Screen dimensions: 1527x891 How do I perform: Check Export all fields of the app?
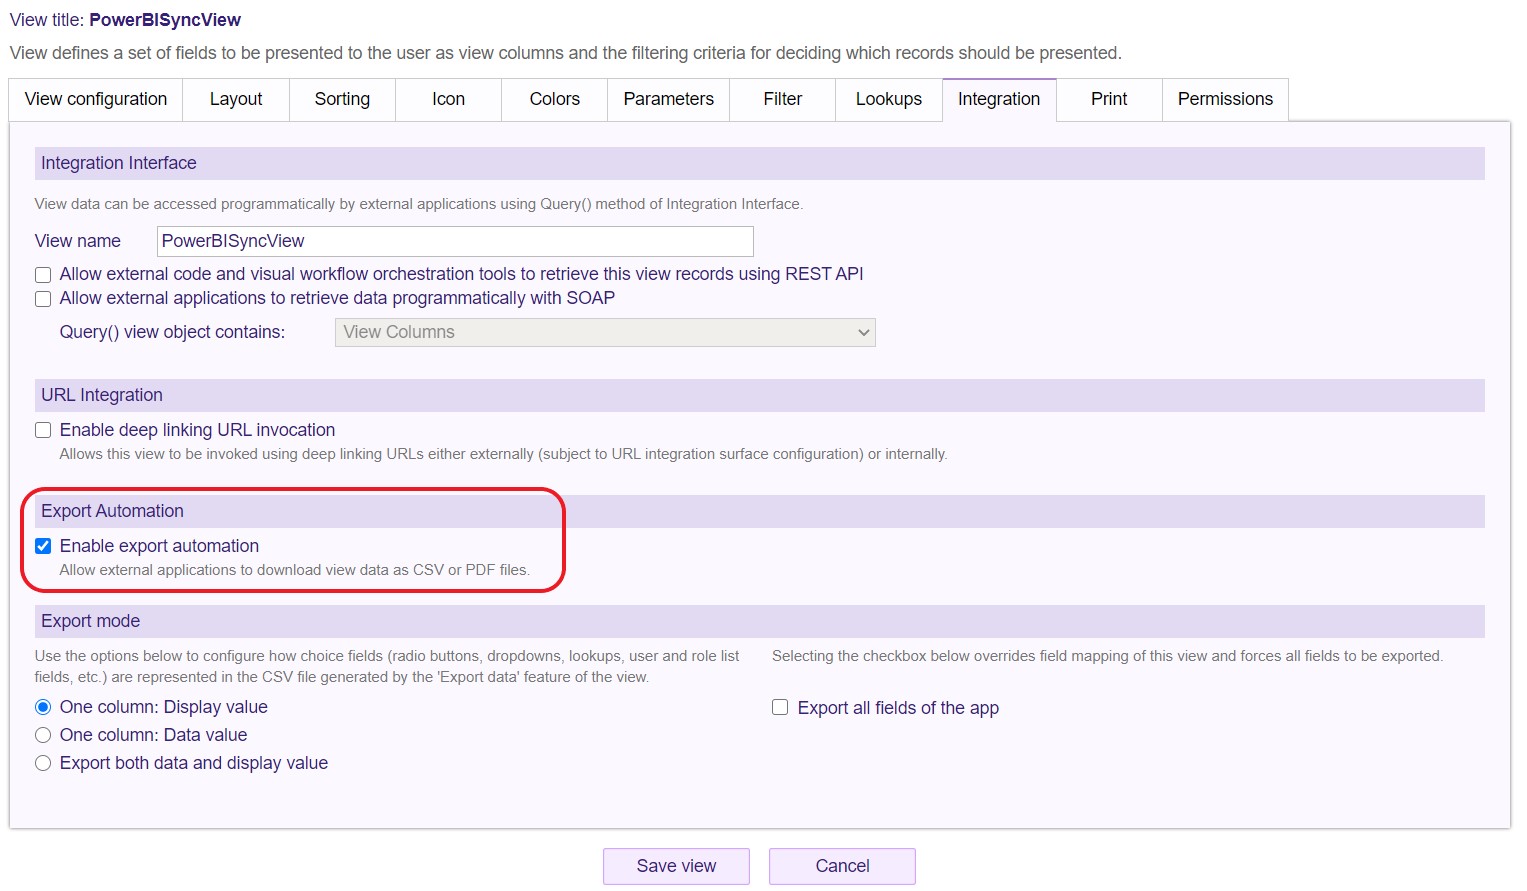click(780, 707)
